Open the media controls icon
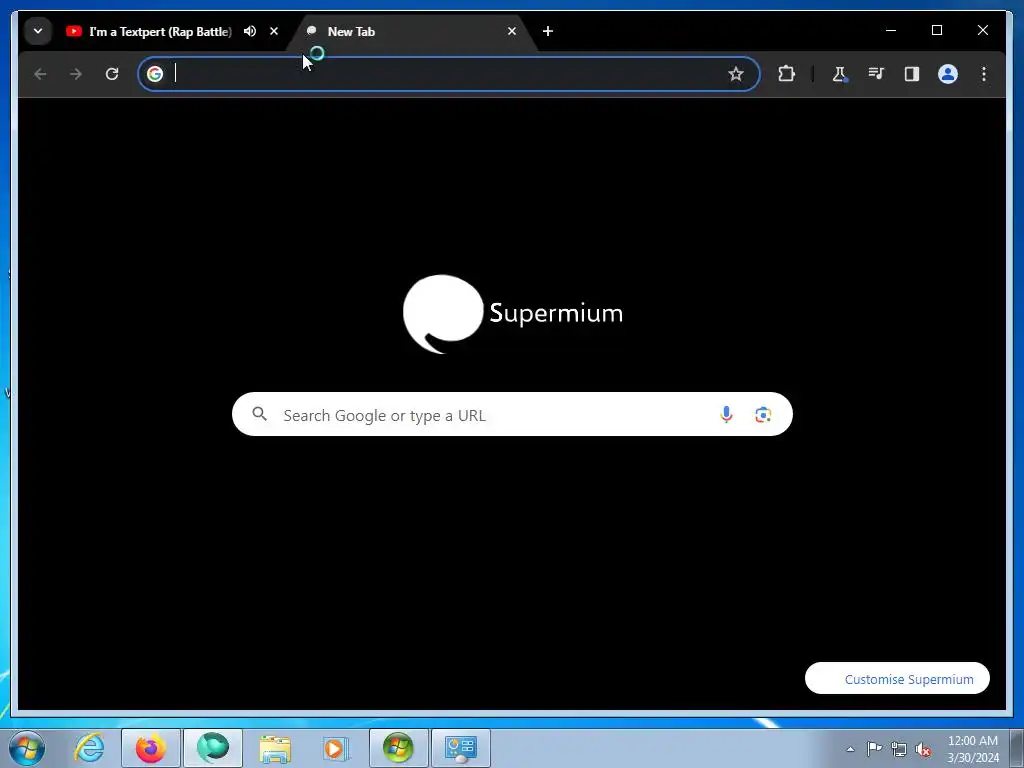Image resolution: width=1024 pixels, height=768 pixels. click(x=876, y=74)
